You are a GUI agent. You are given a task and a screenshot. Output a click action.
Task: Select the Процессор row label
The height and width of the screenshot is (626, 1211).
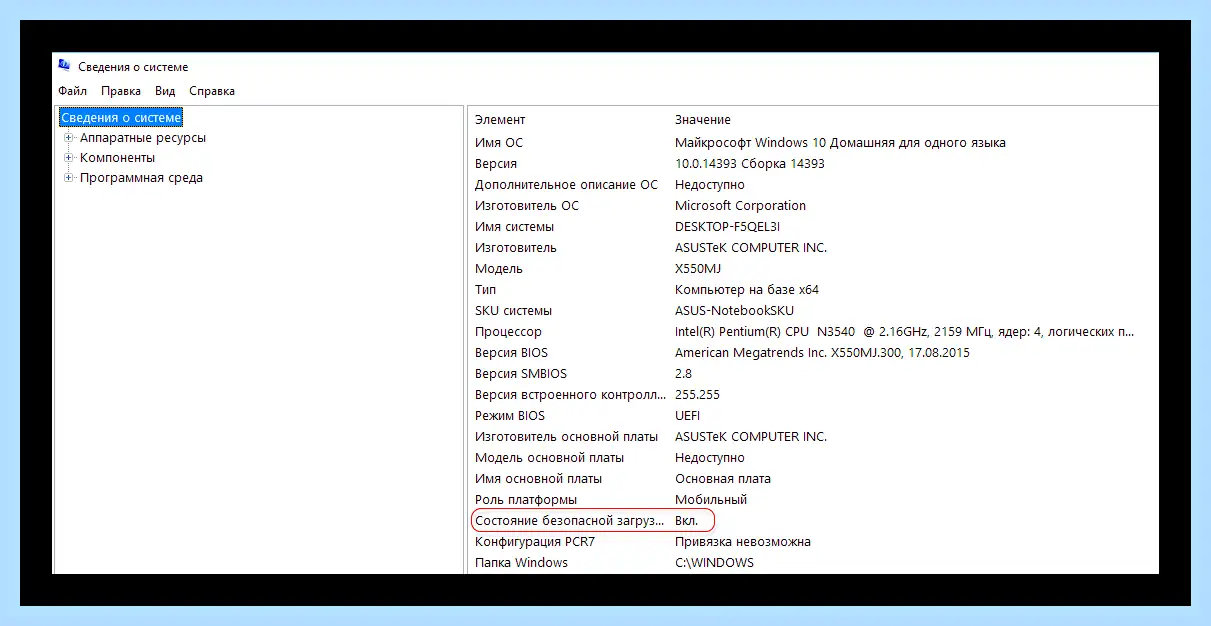tap(508, 332)
